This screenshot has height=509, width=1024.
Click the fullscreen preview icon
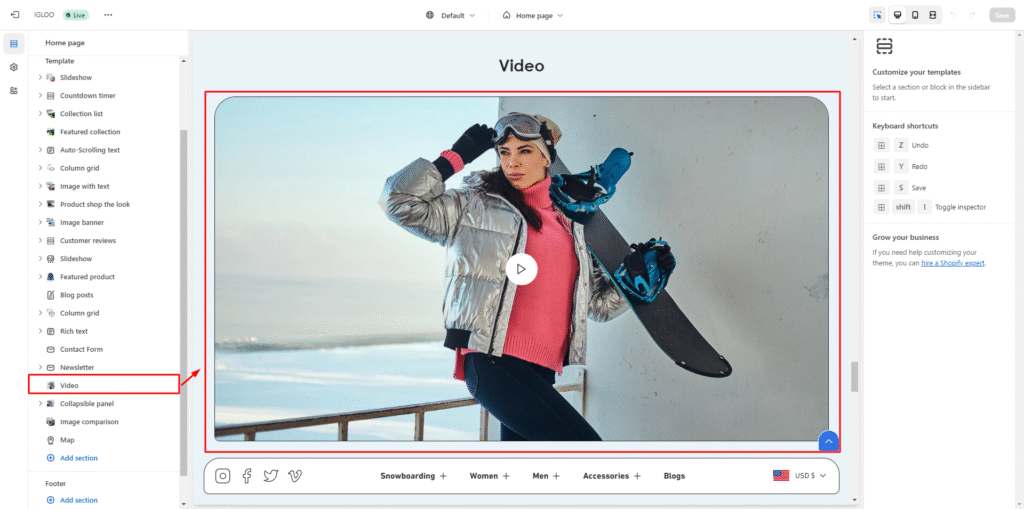click(x=933, y=15)
